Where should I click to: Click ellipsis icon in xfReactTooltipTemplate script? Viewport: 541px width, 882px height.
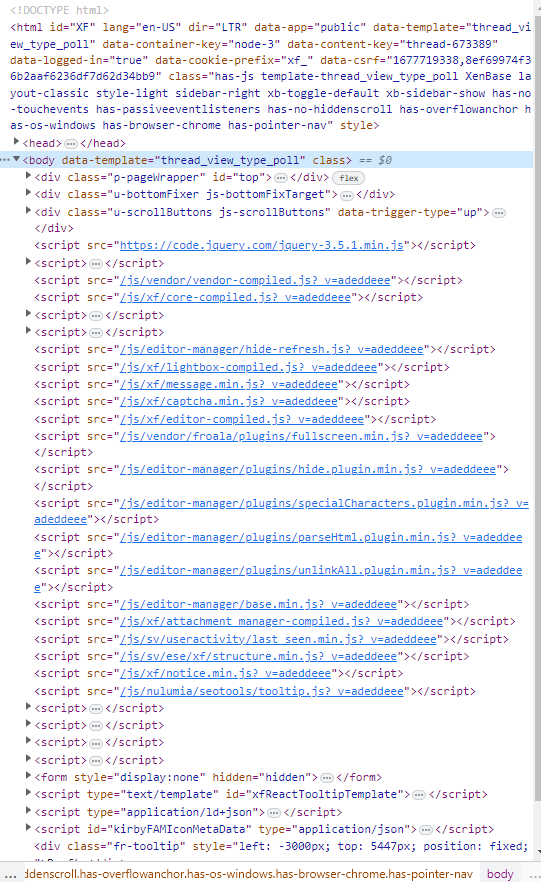pos(418,794)
